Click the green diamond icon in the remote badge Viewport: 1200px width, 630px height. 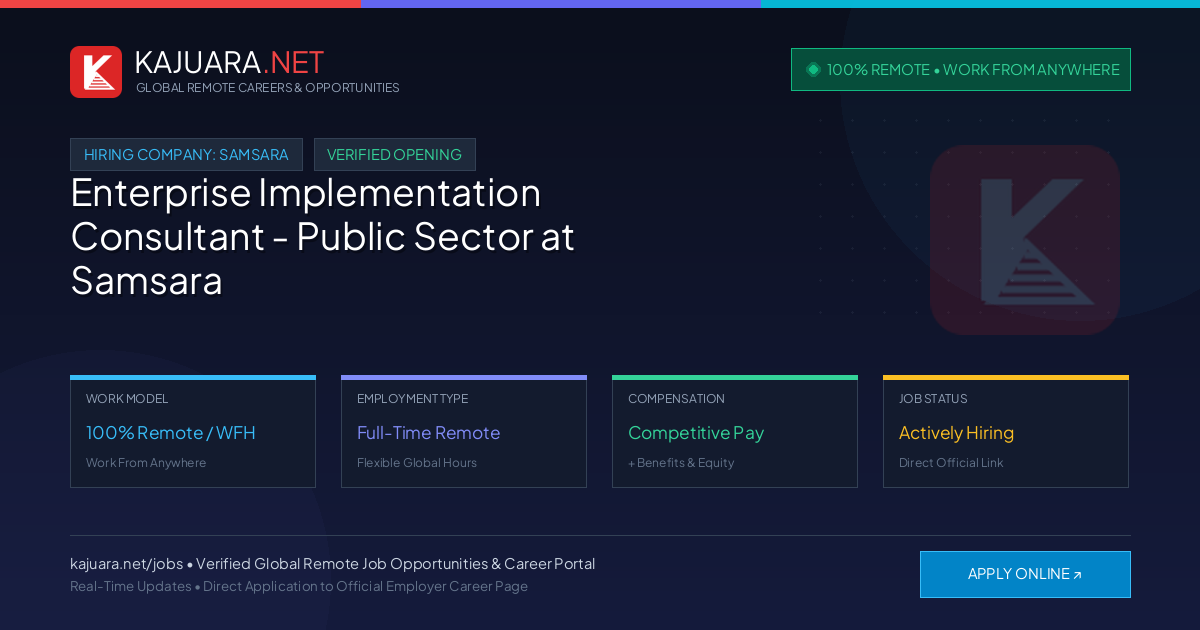(813, 69)
